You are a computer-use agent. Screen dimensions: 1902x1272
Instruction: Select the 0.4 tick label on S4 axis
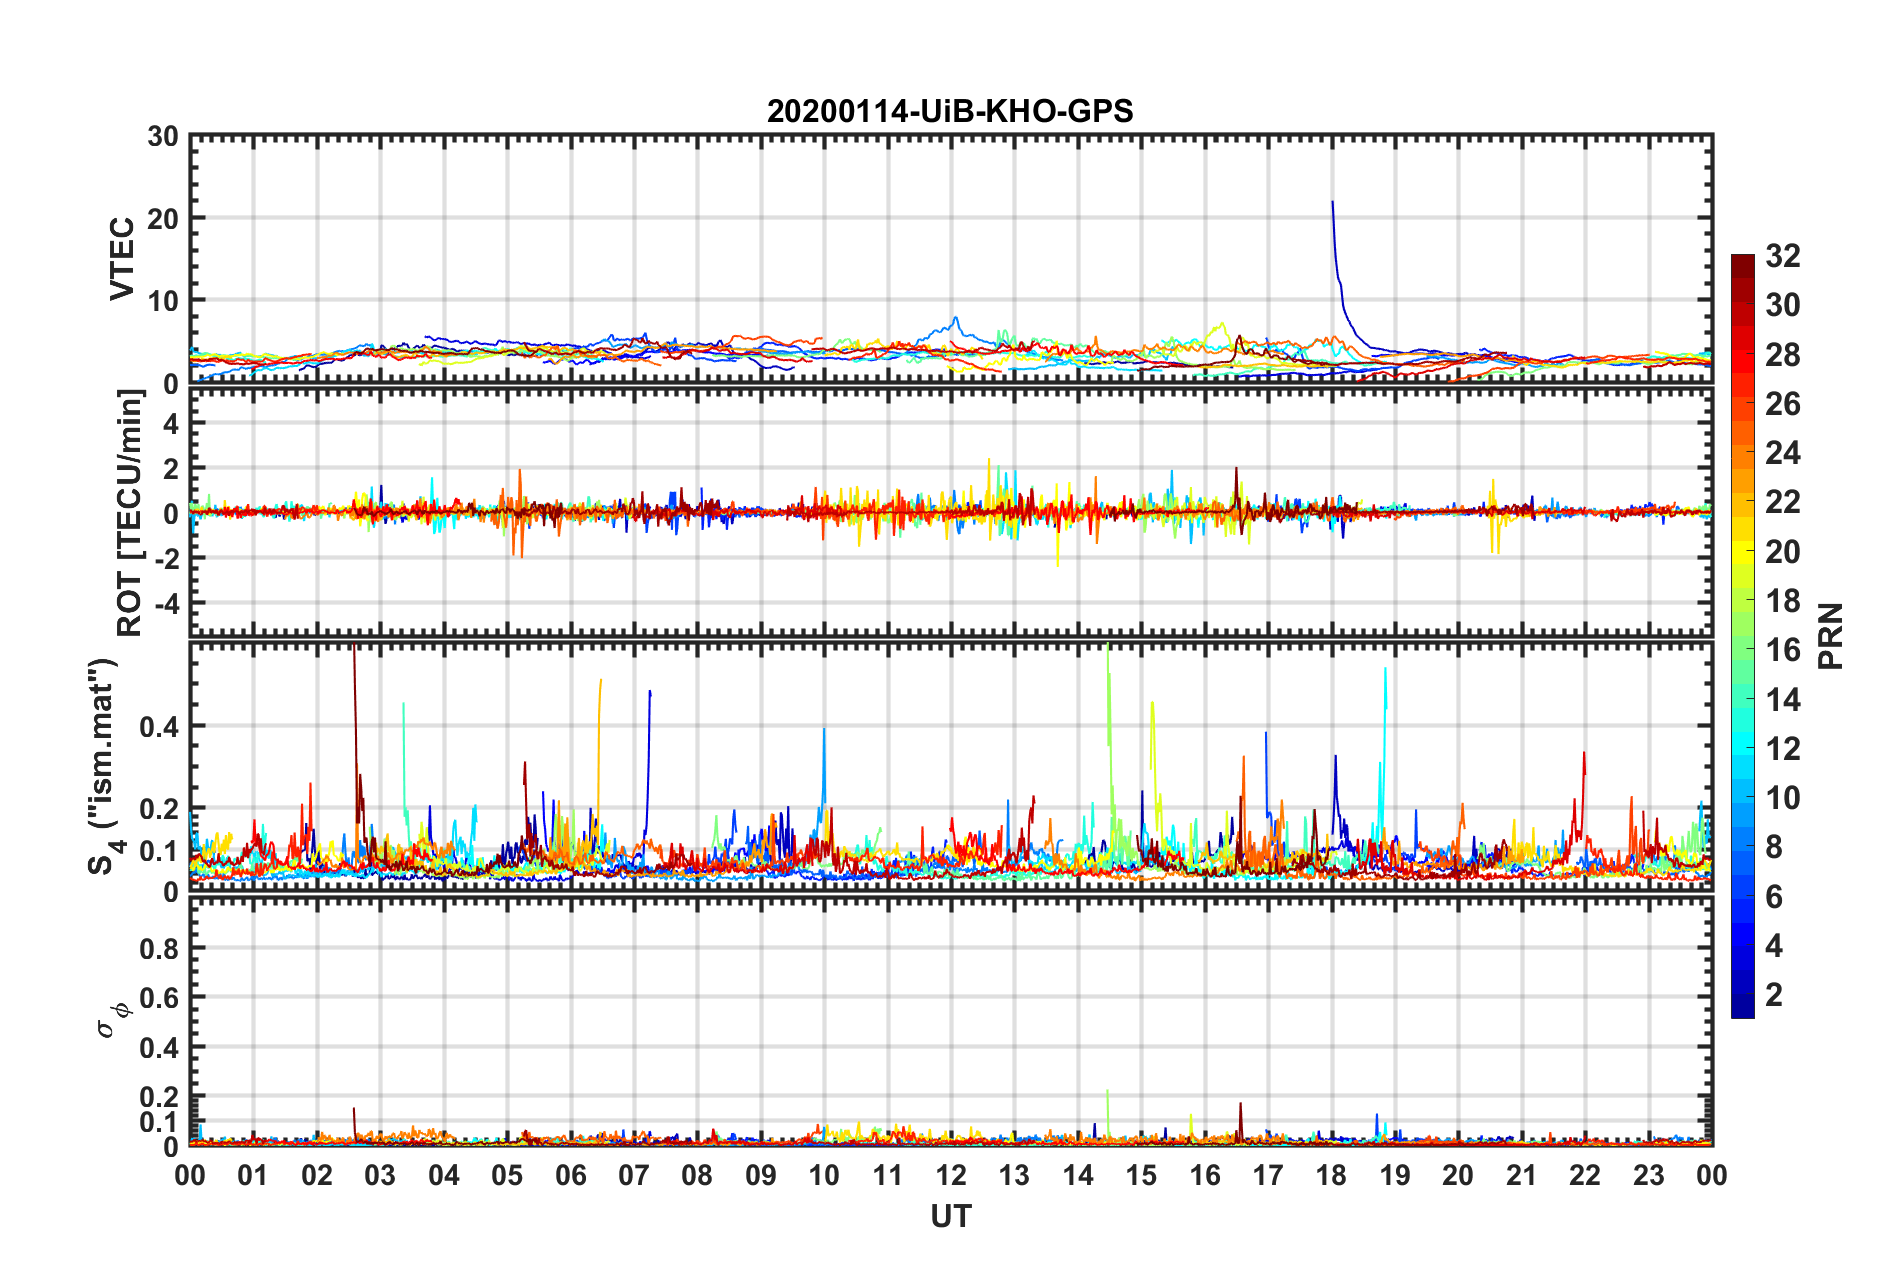159,727
